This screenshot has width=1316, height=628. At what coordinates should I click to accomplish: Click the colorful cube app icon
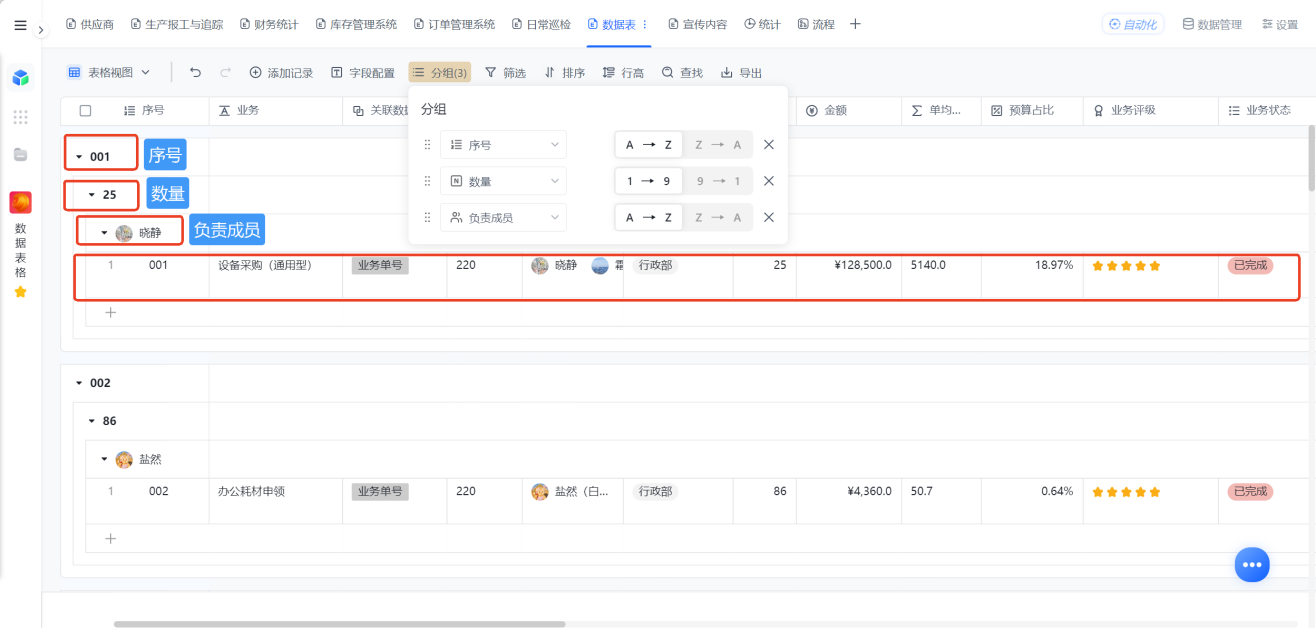[x=21, y=77]
